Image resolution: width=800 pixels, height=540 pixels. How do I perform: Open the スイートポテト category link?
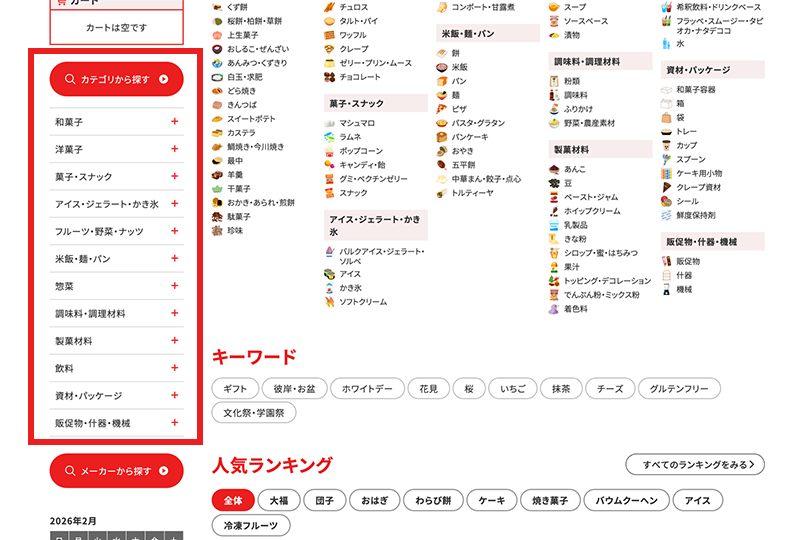coord(252,119)
